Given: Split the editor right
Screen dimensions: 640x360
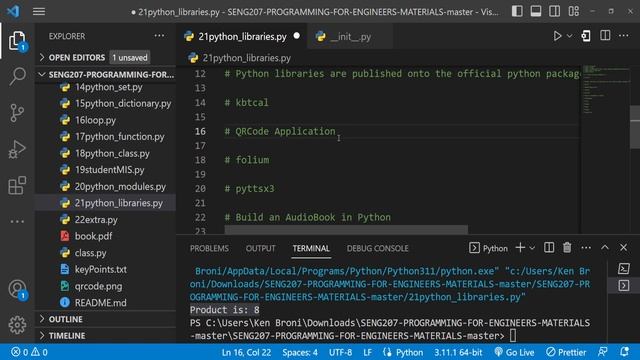Looking at the screenshot, I should (605, 36).
